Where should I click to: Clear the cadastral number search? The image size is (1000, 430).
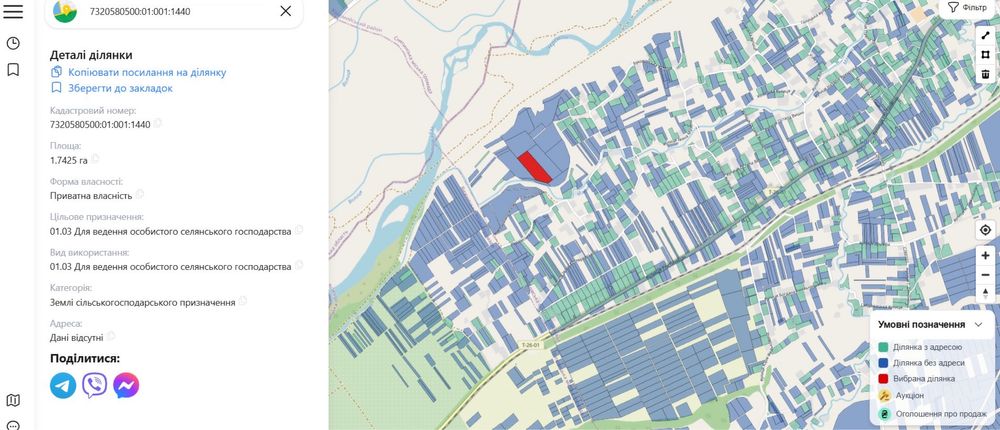coord(286,11)
